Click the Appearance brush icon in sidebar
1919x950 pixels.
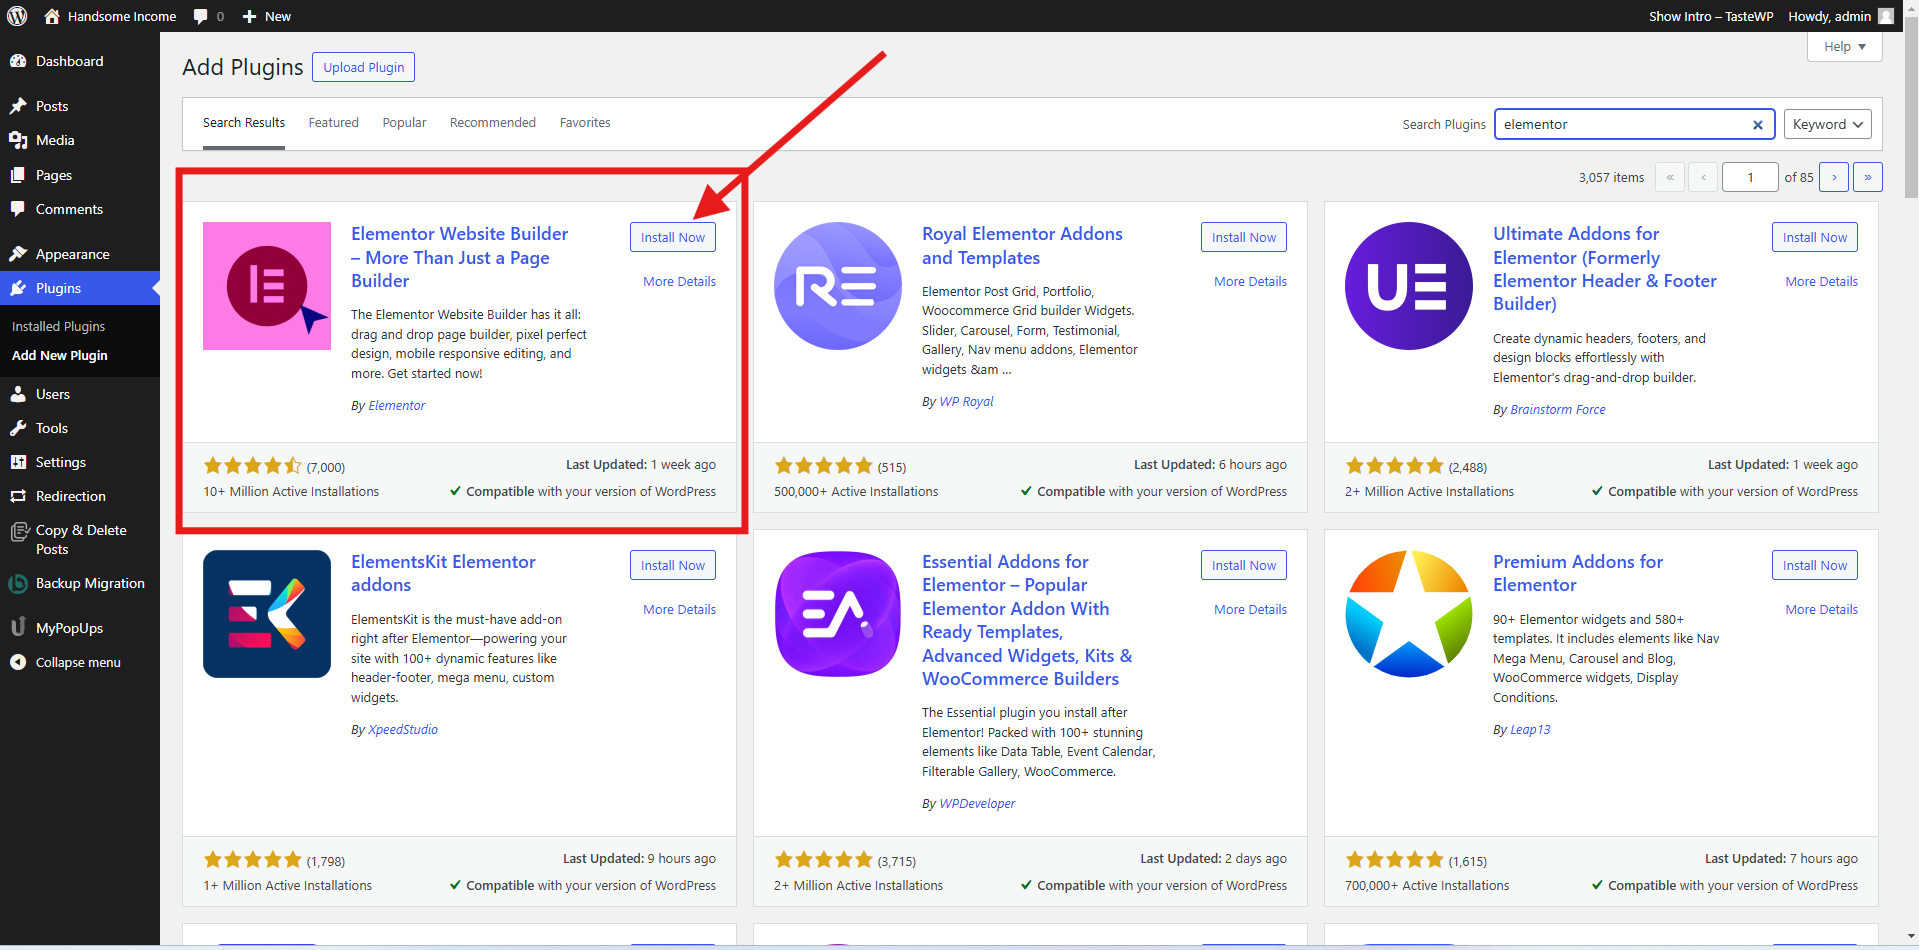(x=18, y=254)
